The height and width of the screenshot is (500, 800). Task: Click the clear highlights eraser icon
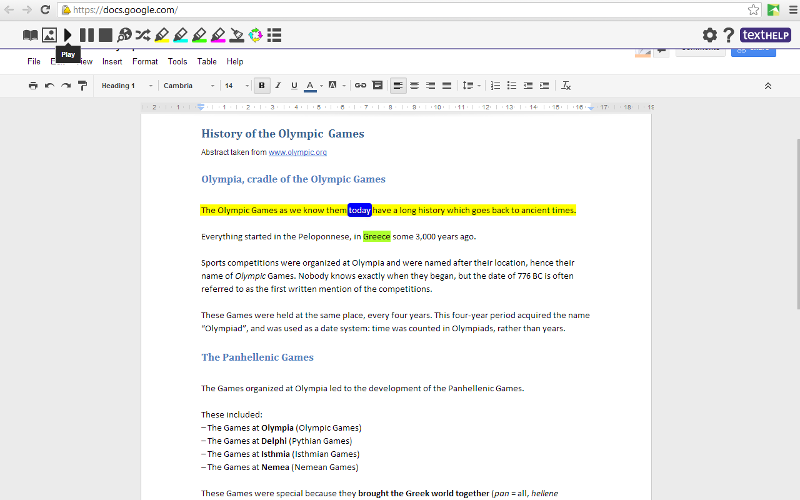point(237,35)
